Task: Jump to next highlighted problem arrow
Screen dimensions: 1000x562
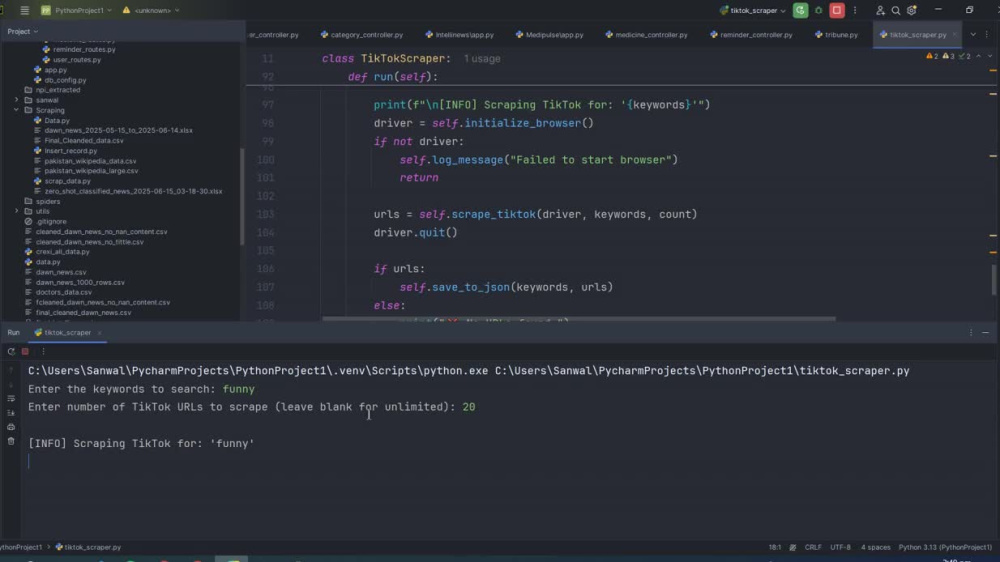Action: (x=990, y=56)
